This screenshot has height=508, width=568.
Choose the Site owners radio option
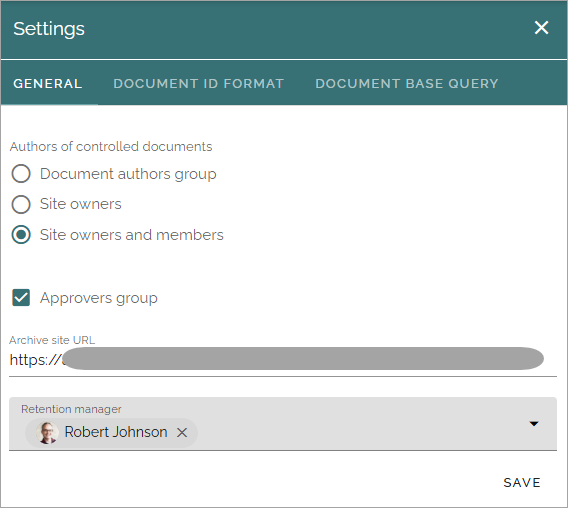[21, 204]
